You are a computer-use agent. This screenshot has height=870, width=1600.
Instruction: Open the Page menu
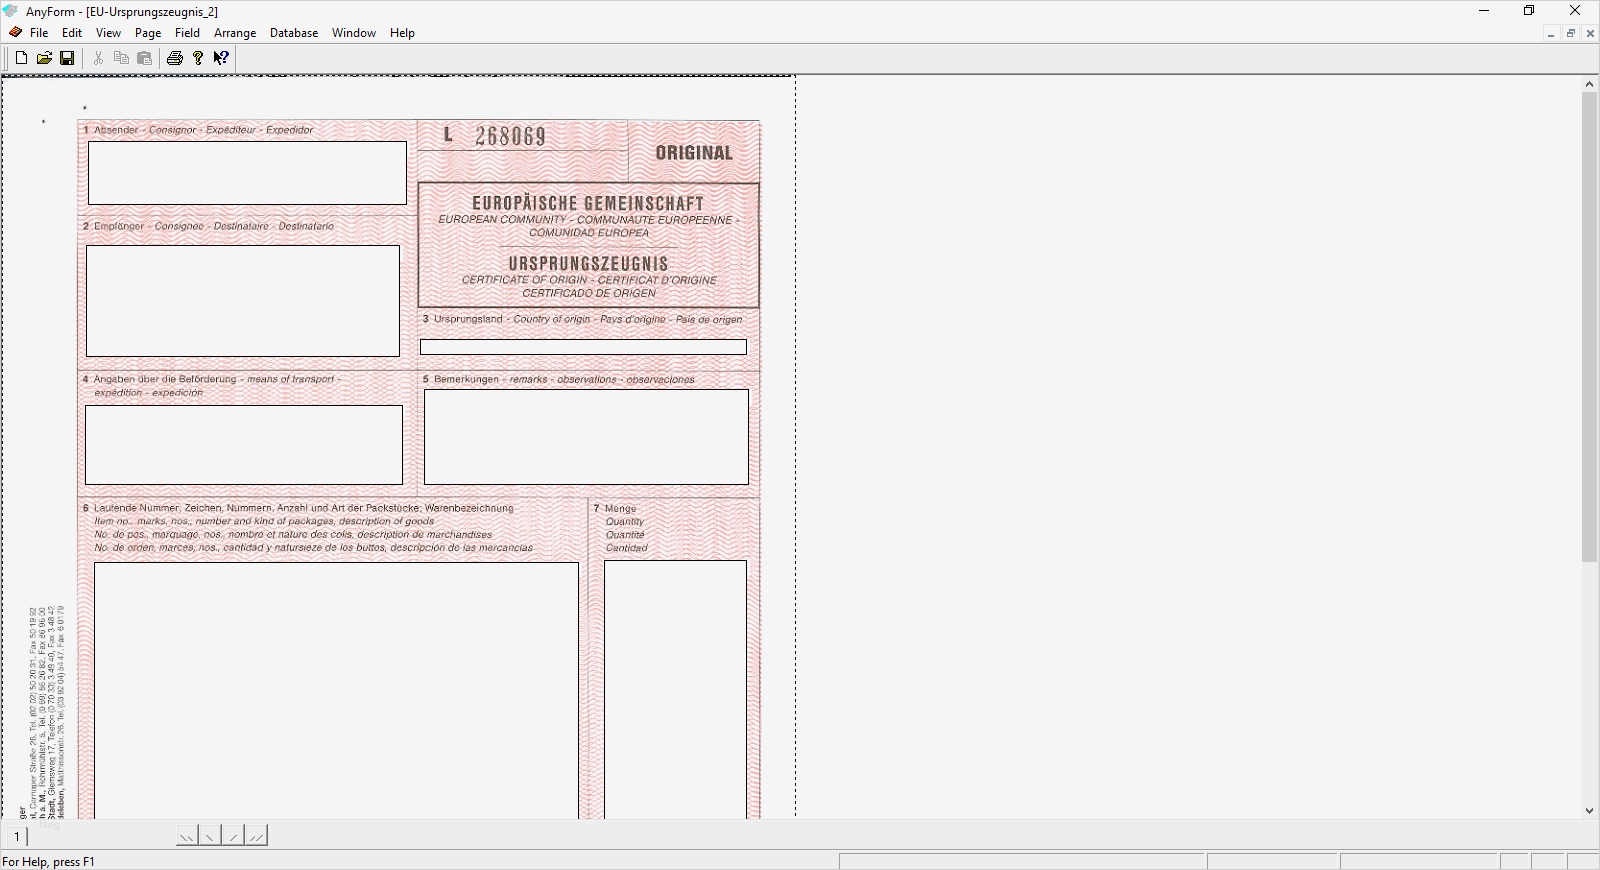[148, 33]
